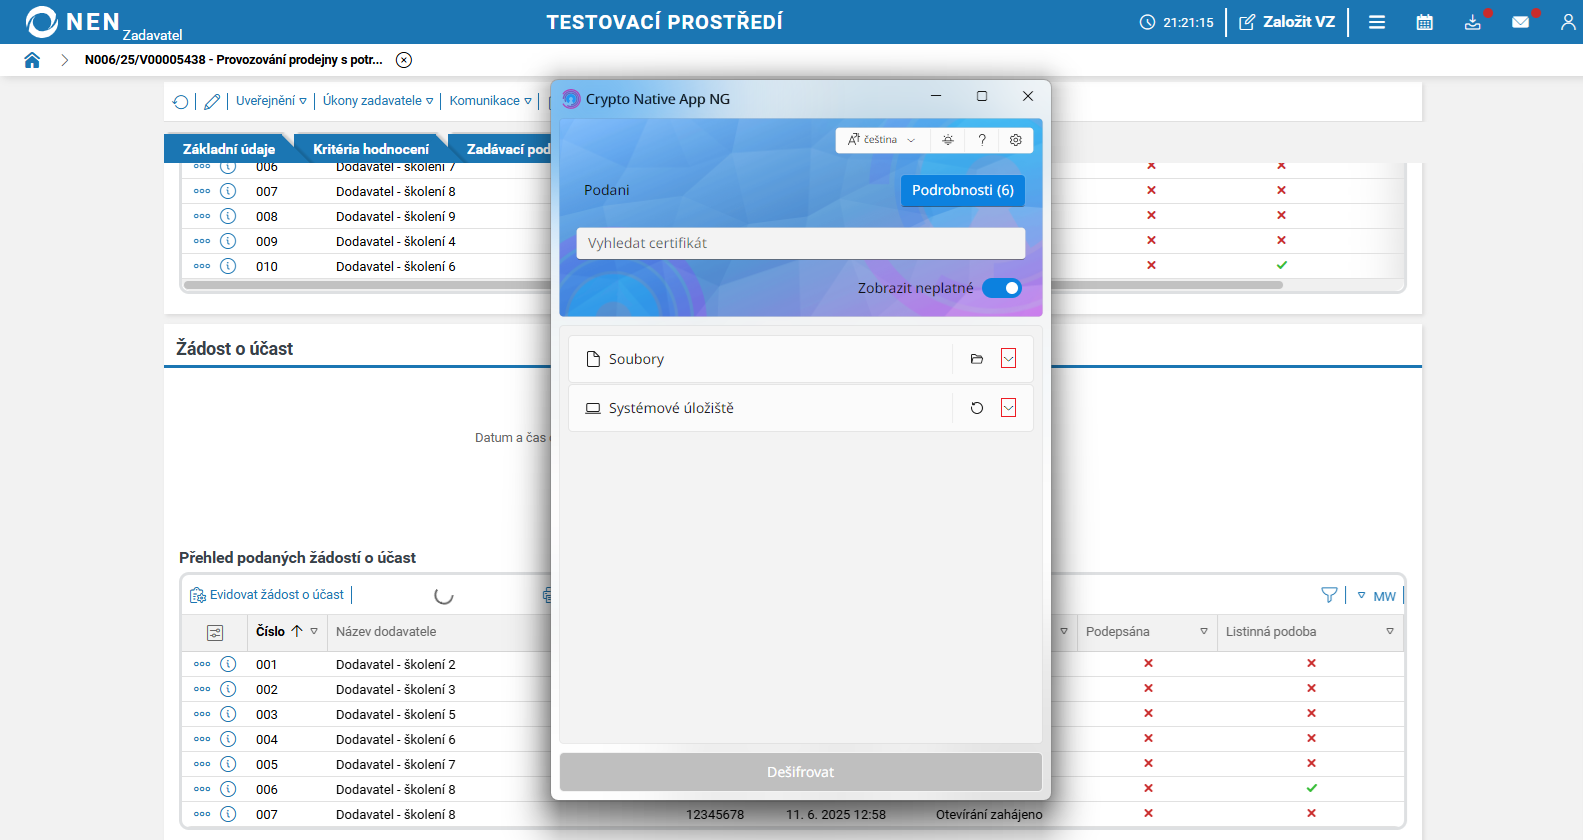Open the hamburger menu in NEN header
This screenshot has height=840, width=1583.
click(1377, 22)
